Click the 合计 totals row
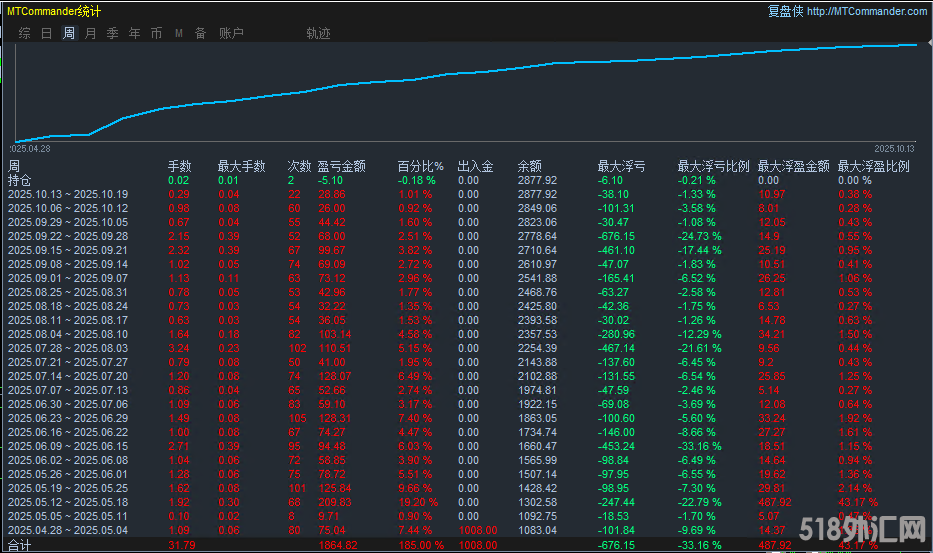Image resolution: width=933 pixels, height=553 pixels. point(20,545)
